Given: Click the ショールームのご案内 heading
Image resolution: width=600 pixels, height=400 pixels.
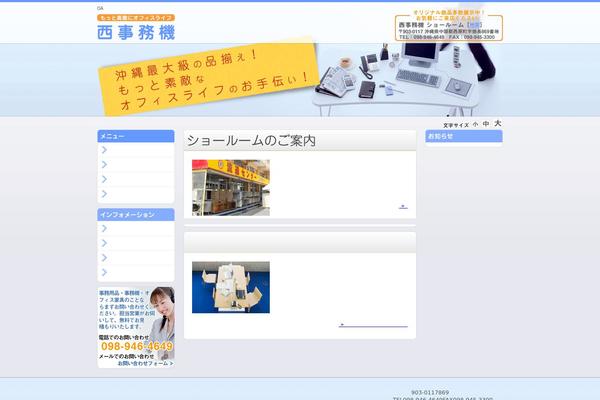Looking at the screenshot, I should point(251,141).
